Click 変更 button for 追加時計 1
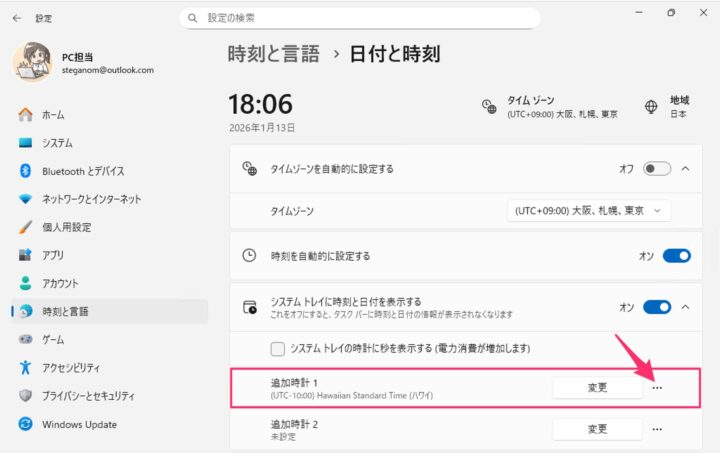 (x=597, y=388)
